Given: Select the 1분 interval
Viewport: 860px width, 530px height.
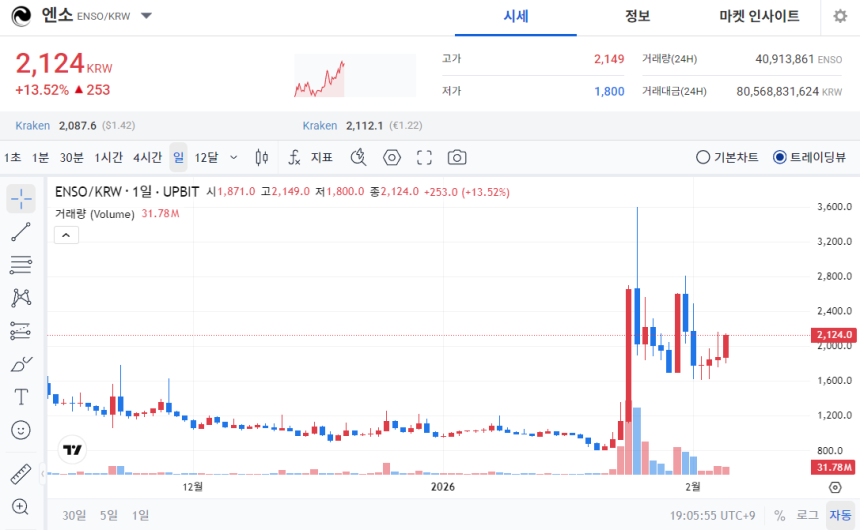Looking at the screenshot, I should [x=41, y=158].
